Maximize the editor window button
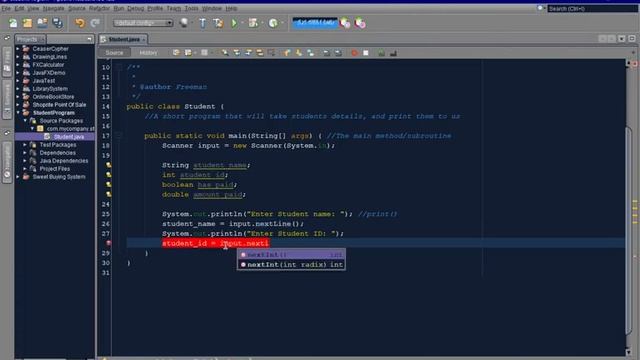 pyautogui.click(x=631, y=39)
